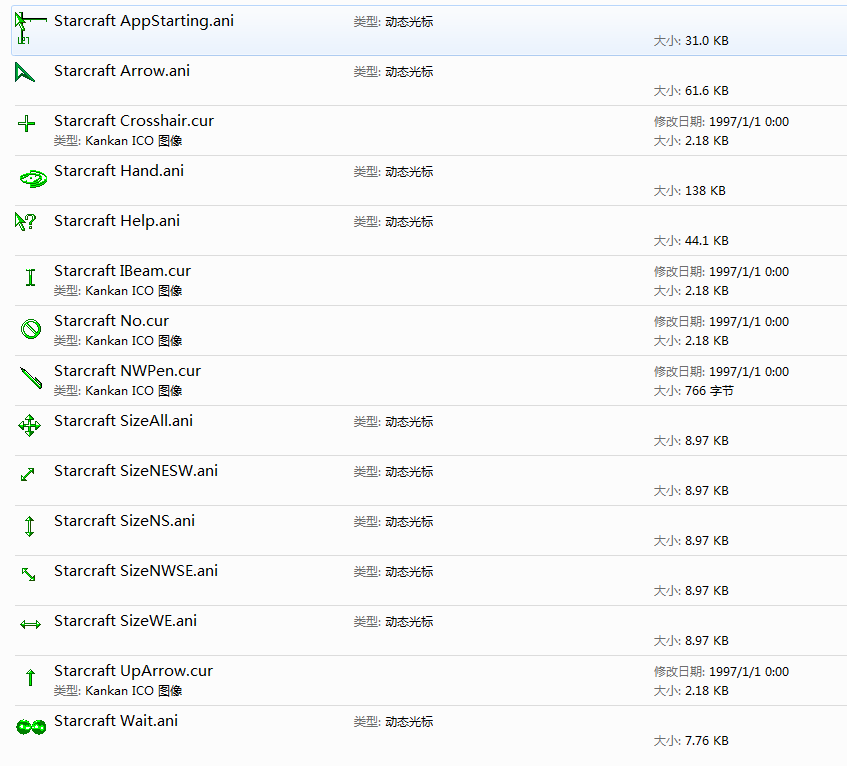Select the Starcraft Wait cursor icon
Viewport: 847px width, 766px height.
(x=31, y=727)
